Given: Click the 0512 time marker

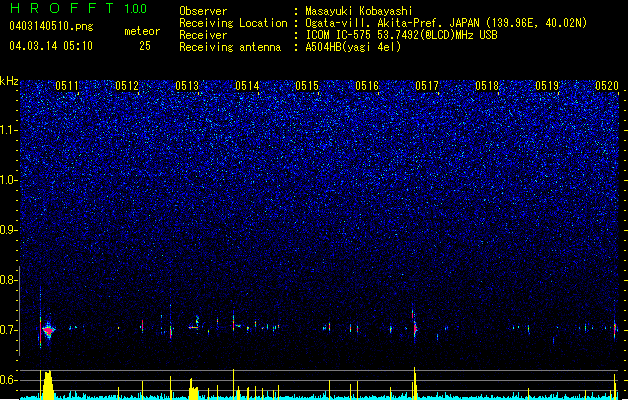Looking at the screenshot, I should point(127,86).
